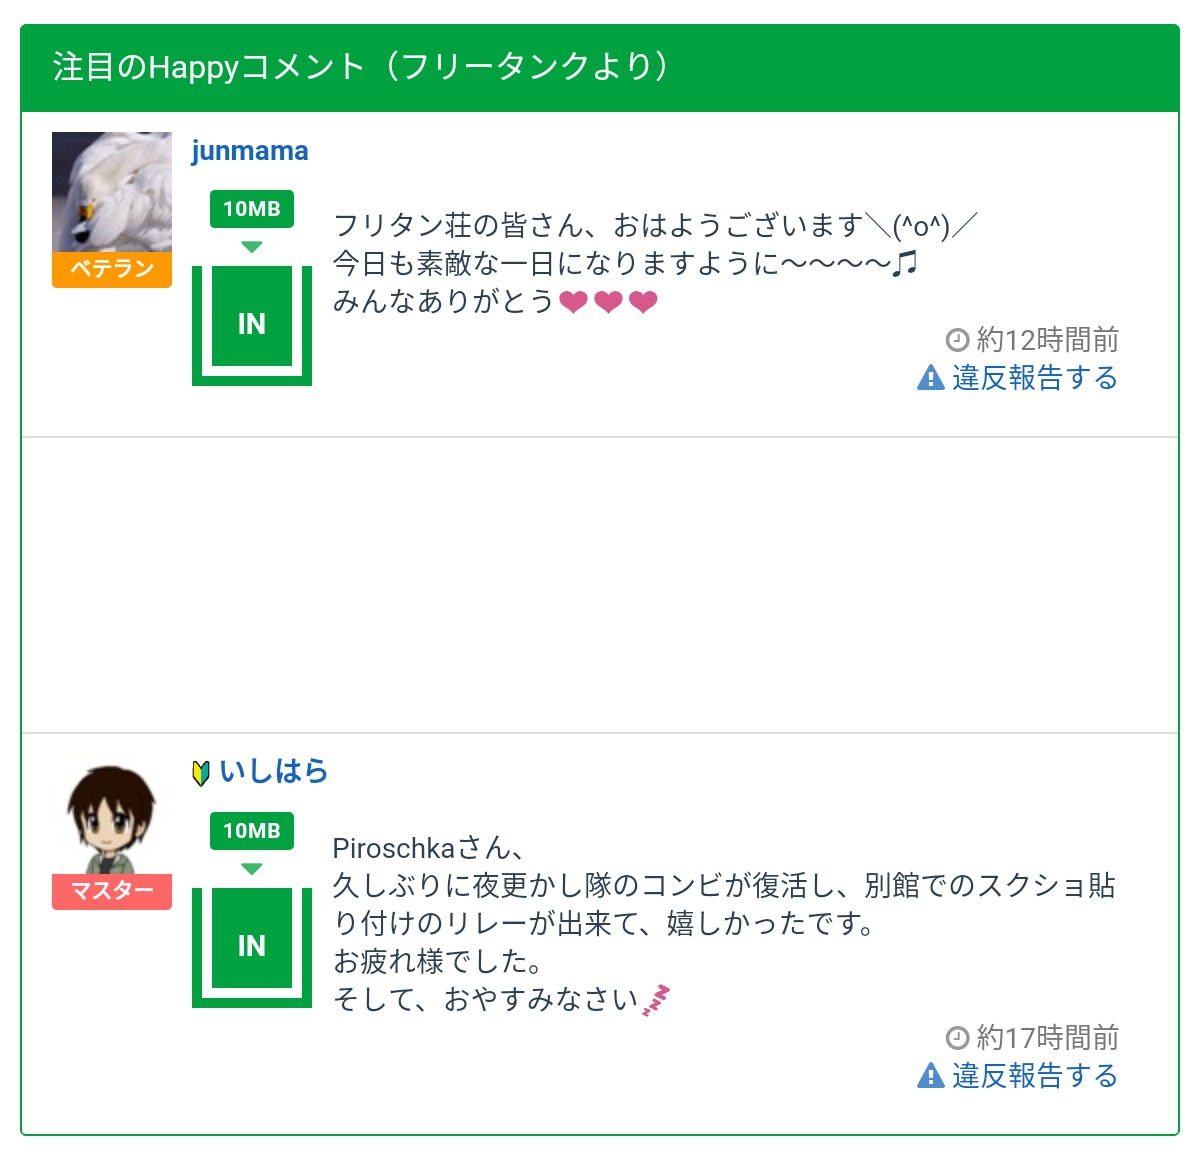1200x1152 pixels.
Task: Click the warning triangle on junmama's comment
Action: pyautogui.click(x=930, y=378)
